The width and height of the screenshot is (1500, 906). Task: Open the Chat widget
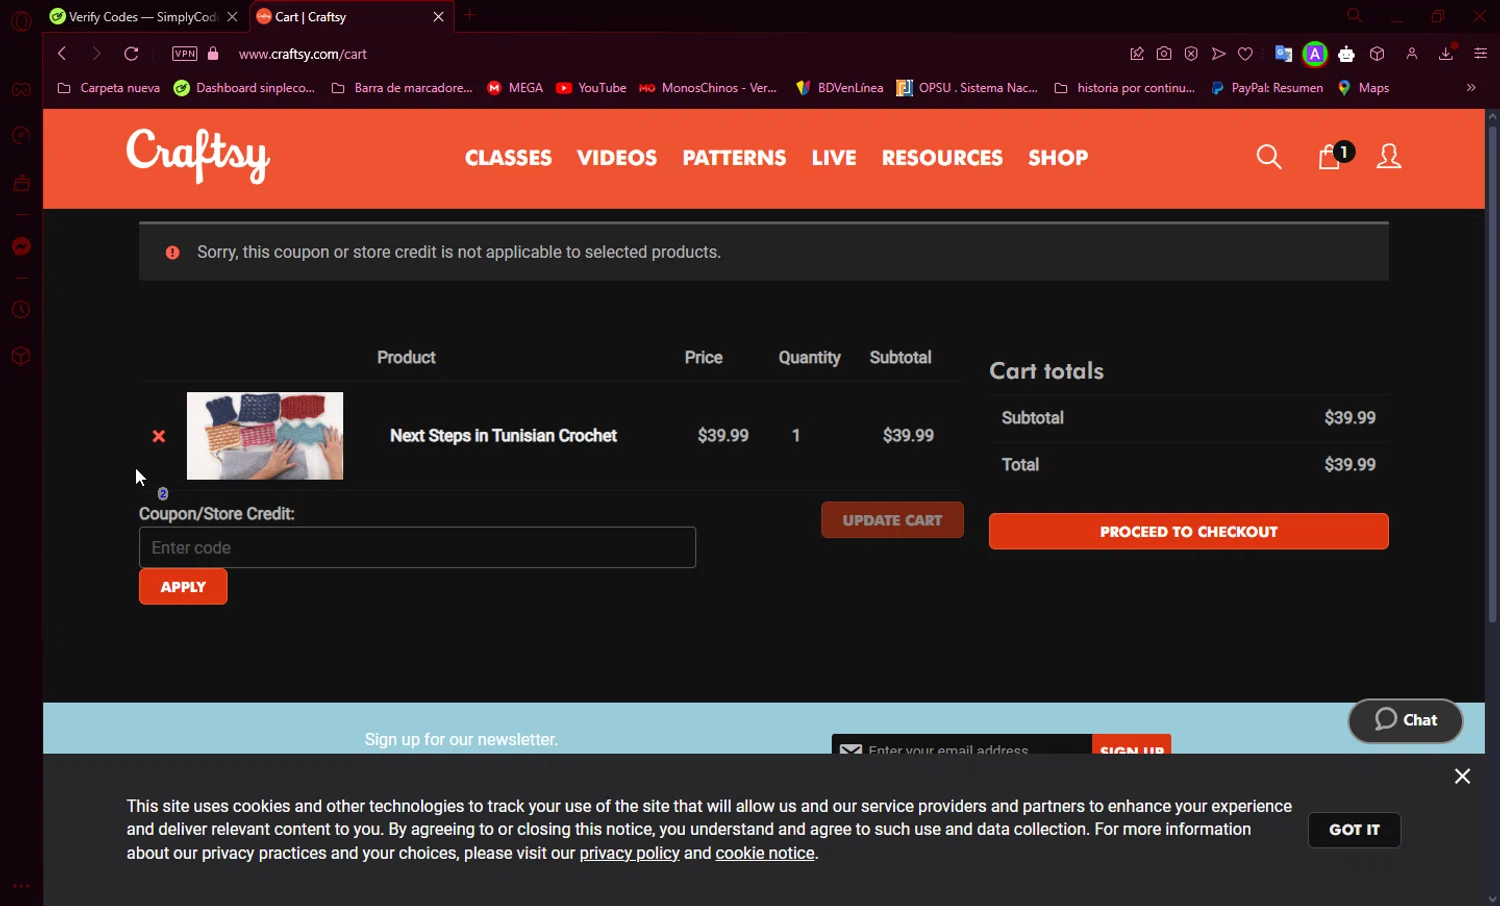(1405, 721)
